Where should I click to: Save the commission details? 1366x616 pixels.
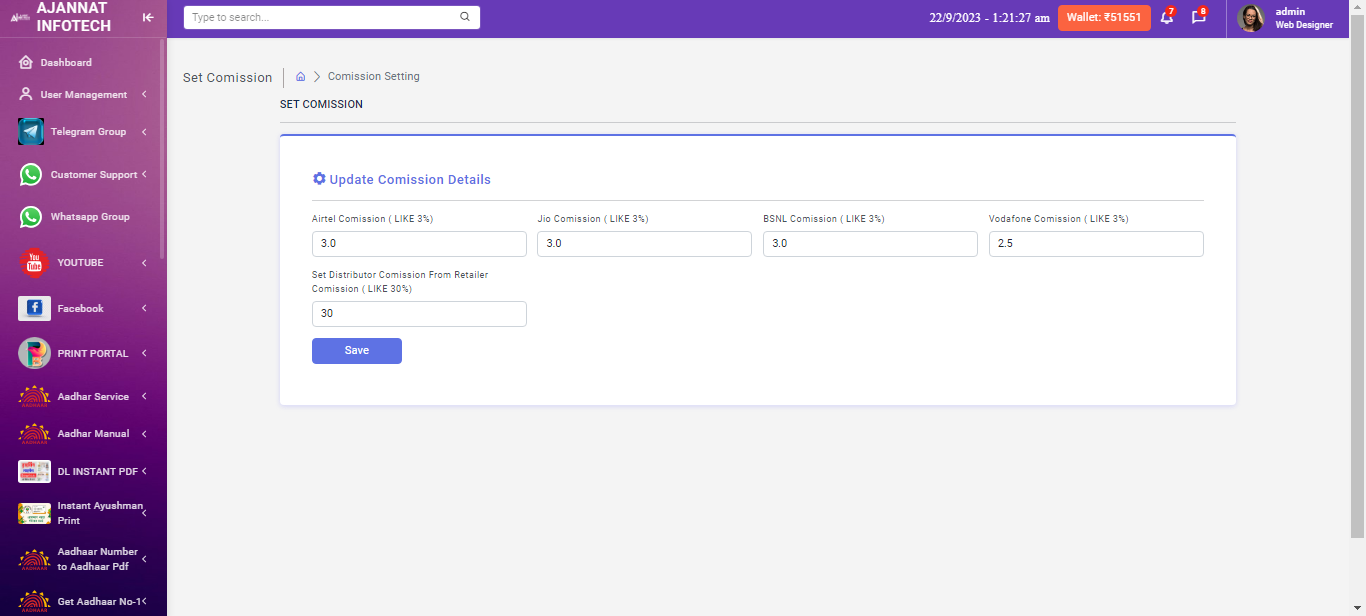(x=357, y=351)
